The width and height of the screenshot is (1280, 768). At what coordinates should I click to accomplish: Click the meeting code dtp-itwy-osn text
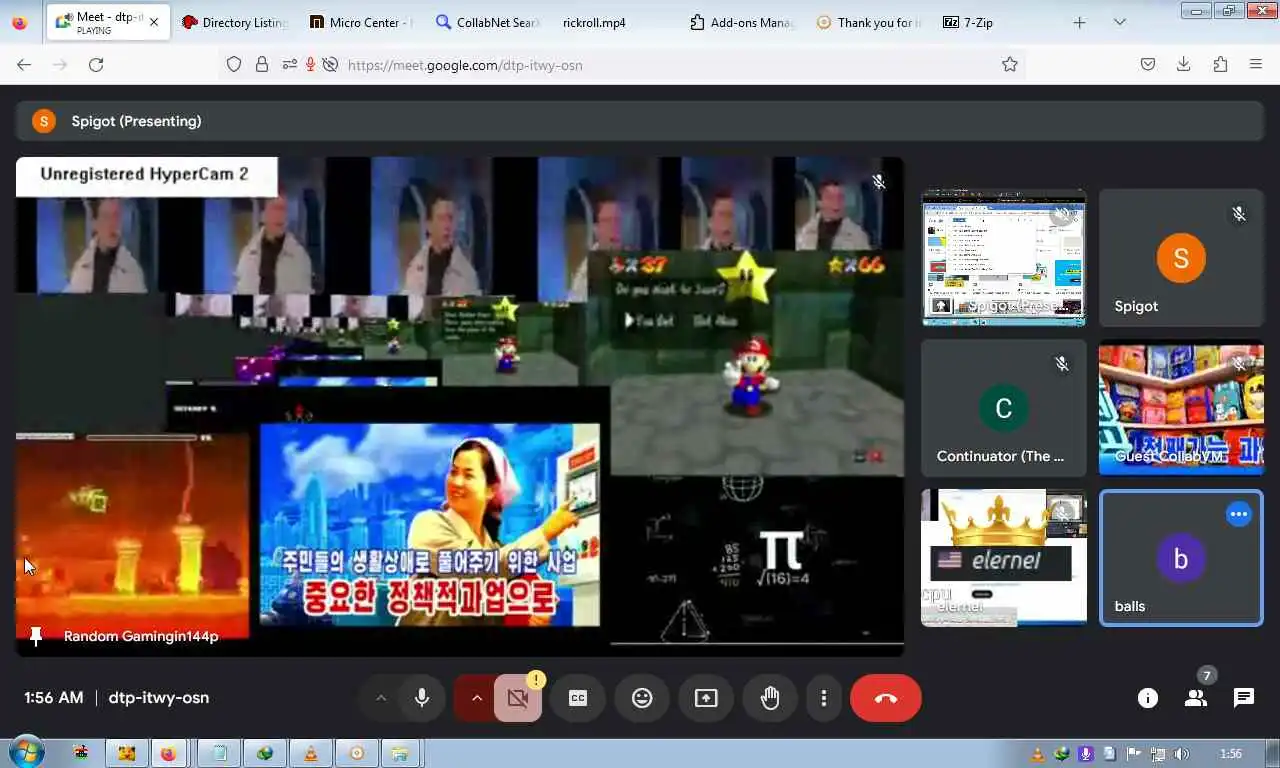(x=159, y=698)
